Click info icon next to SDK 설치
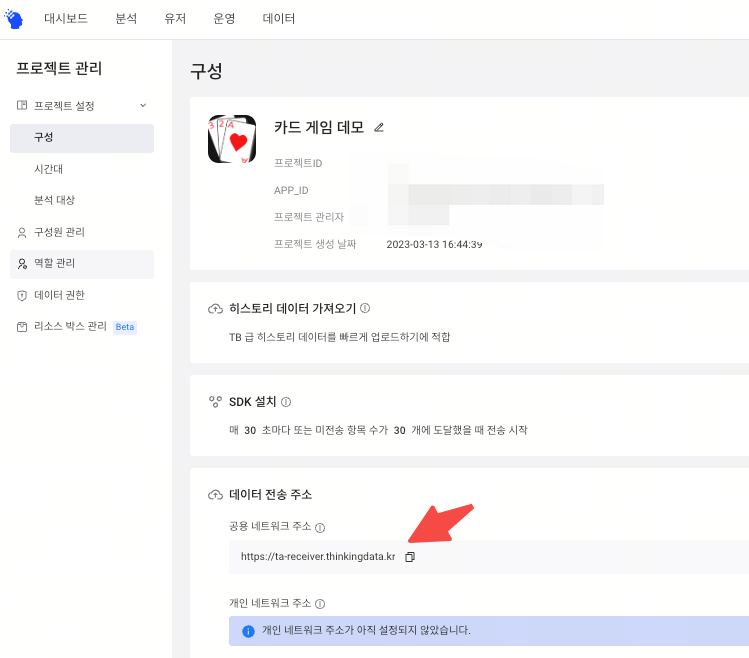This screenshot has width=749, height=658. pos(286,402)
